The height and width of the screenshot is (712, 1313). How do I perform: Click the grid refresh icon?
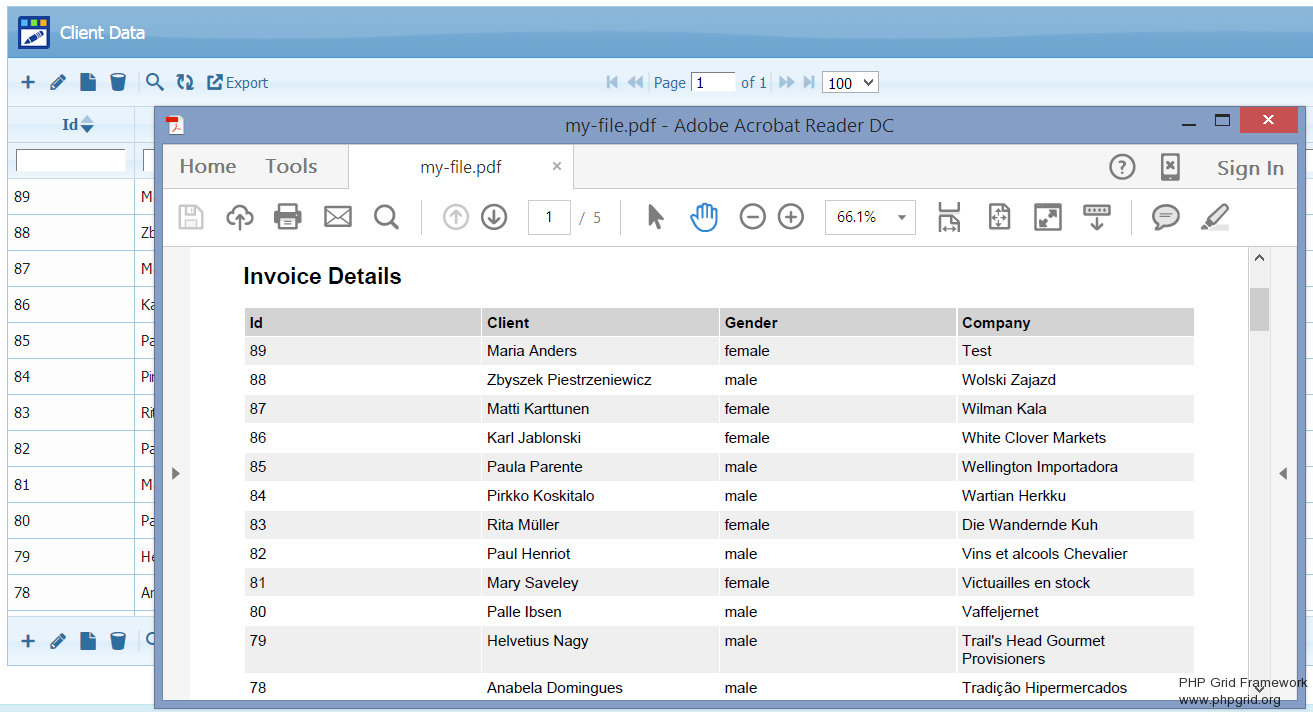185,83
